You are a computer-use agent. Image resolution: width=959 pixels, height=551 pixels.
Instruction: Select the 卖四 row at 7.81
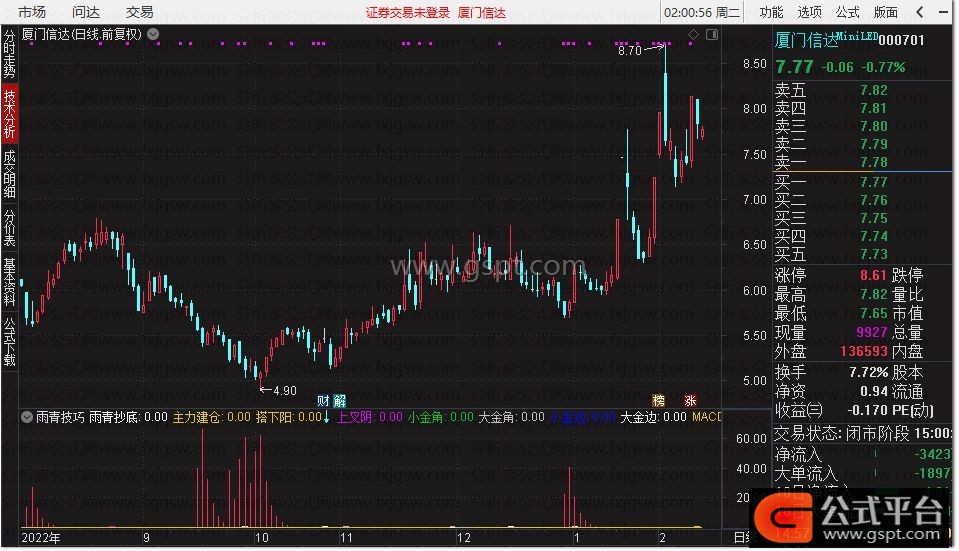point(863,109)
